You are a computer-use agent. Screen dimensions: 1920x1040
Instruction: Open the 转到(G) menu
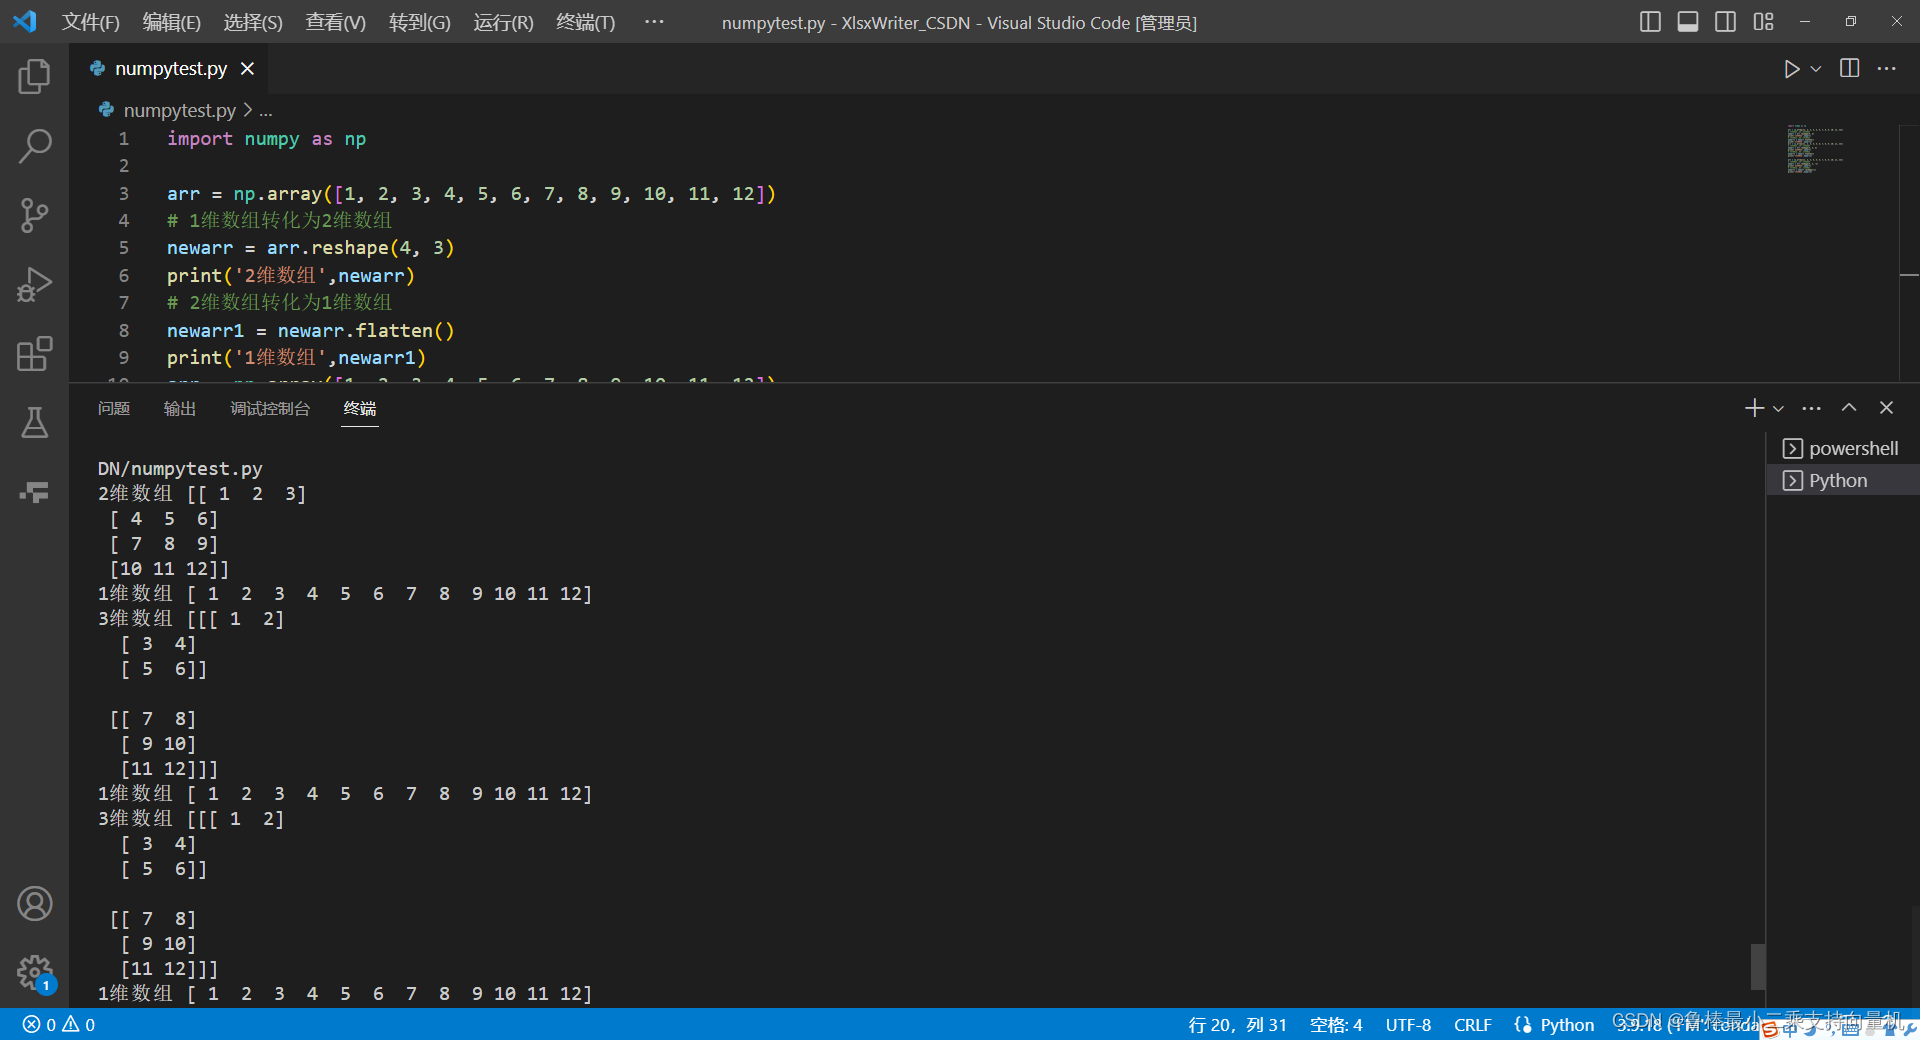[419, 22]
